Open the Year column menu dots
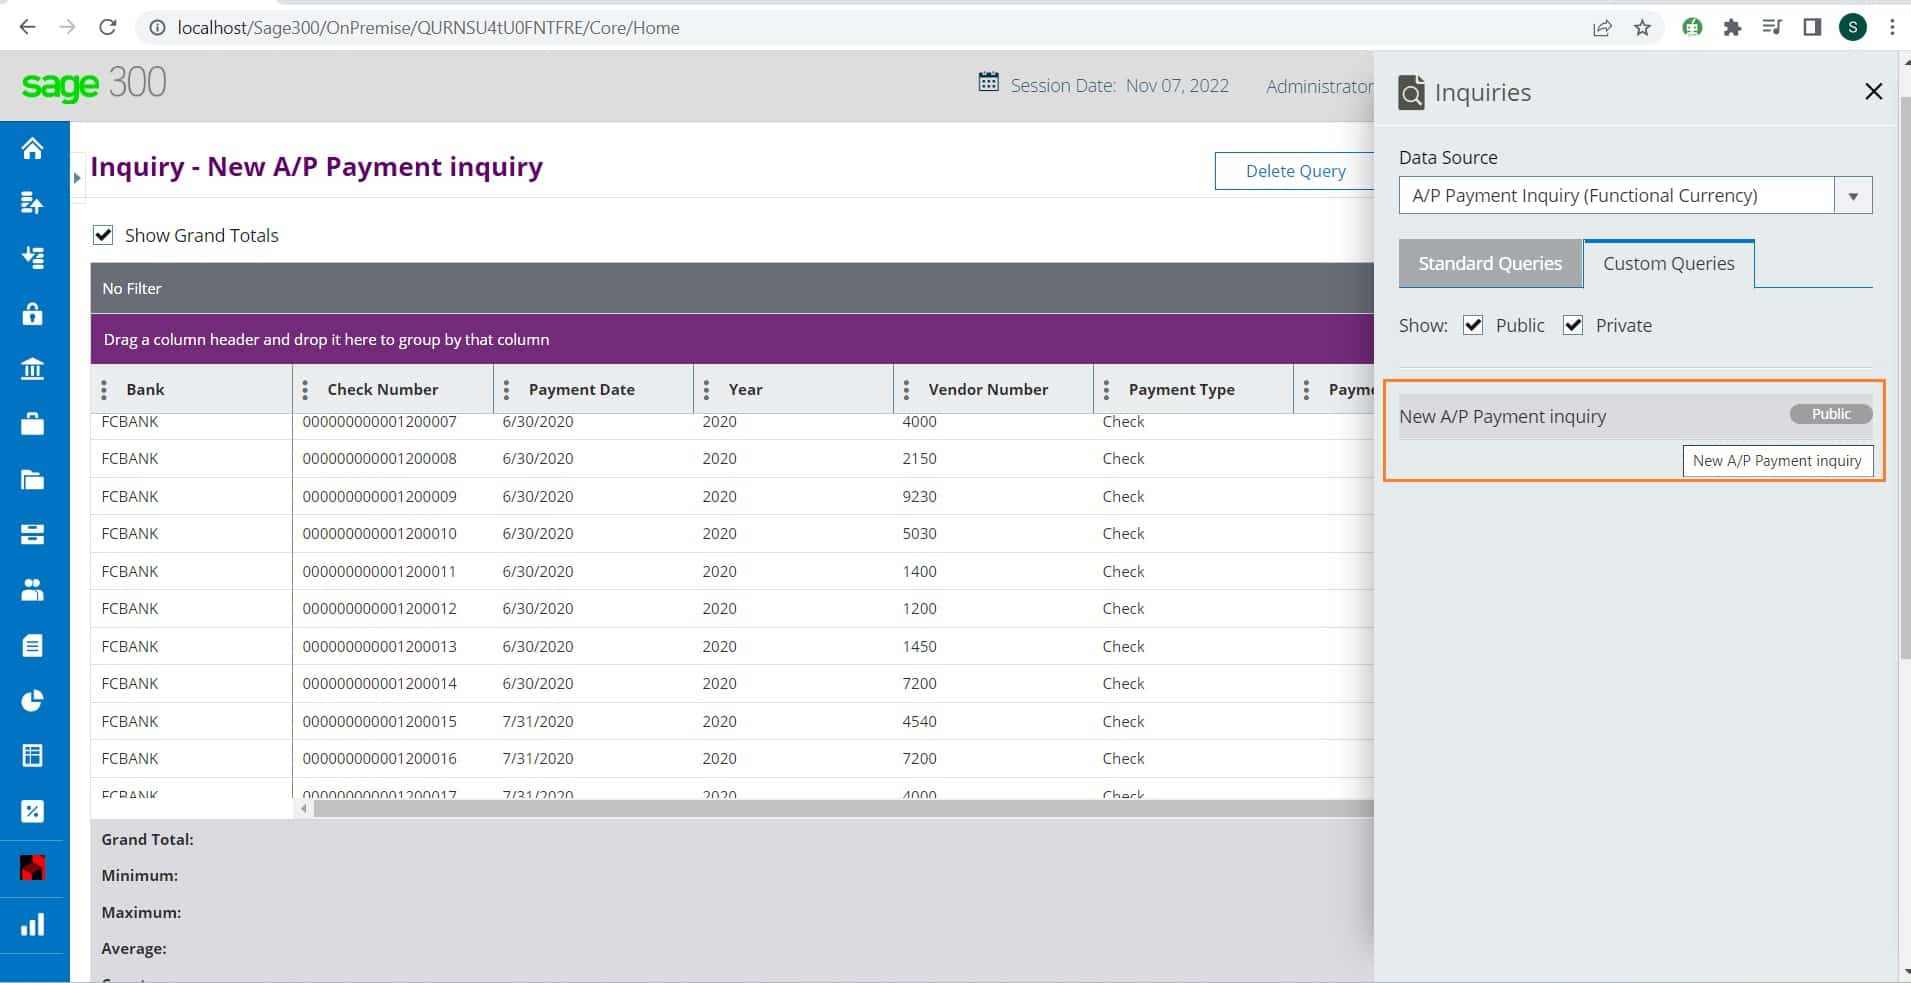 tap(706, 389)
